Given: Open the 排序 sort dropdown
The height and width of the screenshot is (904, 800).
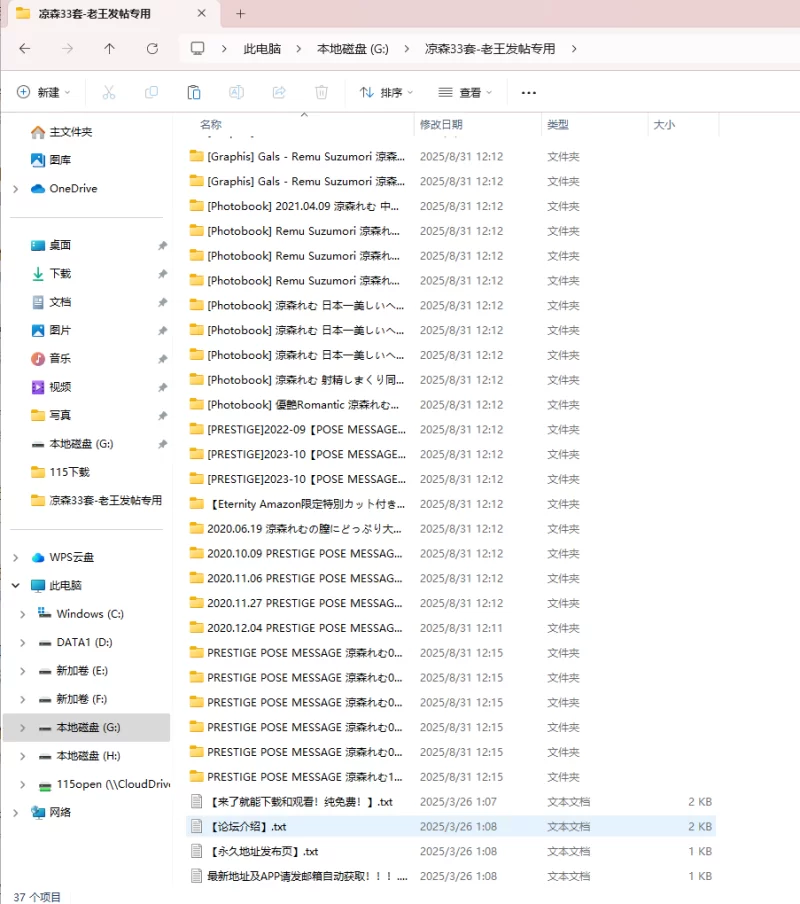Looking at the screenshot, I should [387, 92].
